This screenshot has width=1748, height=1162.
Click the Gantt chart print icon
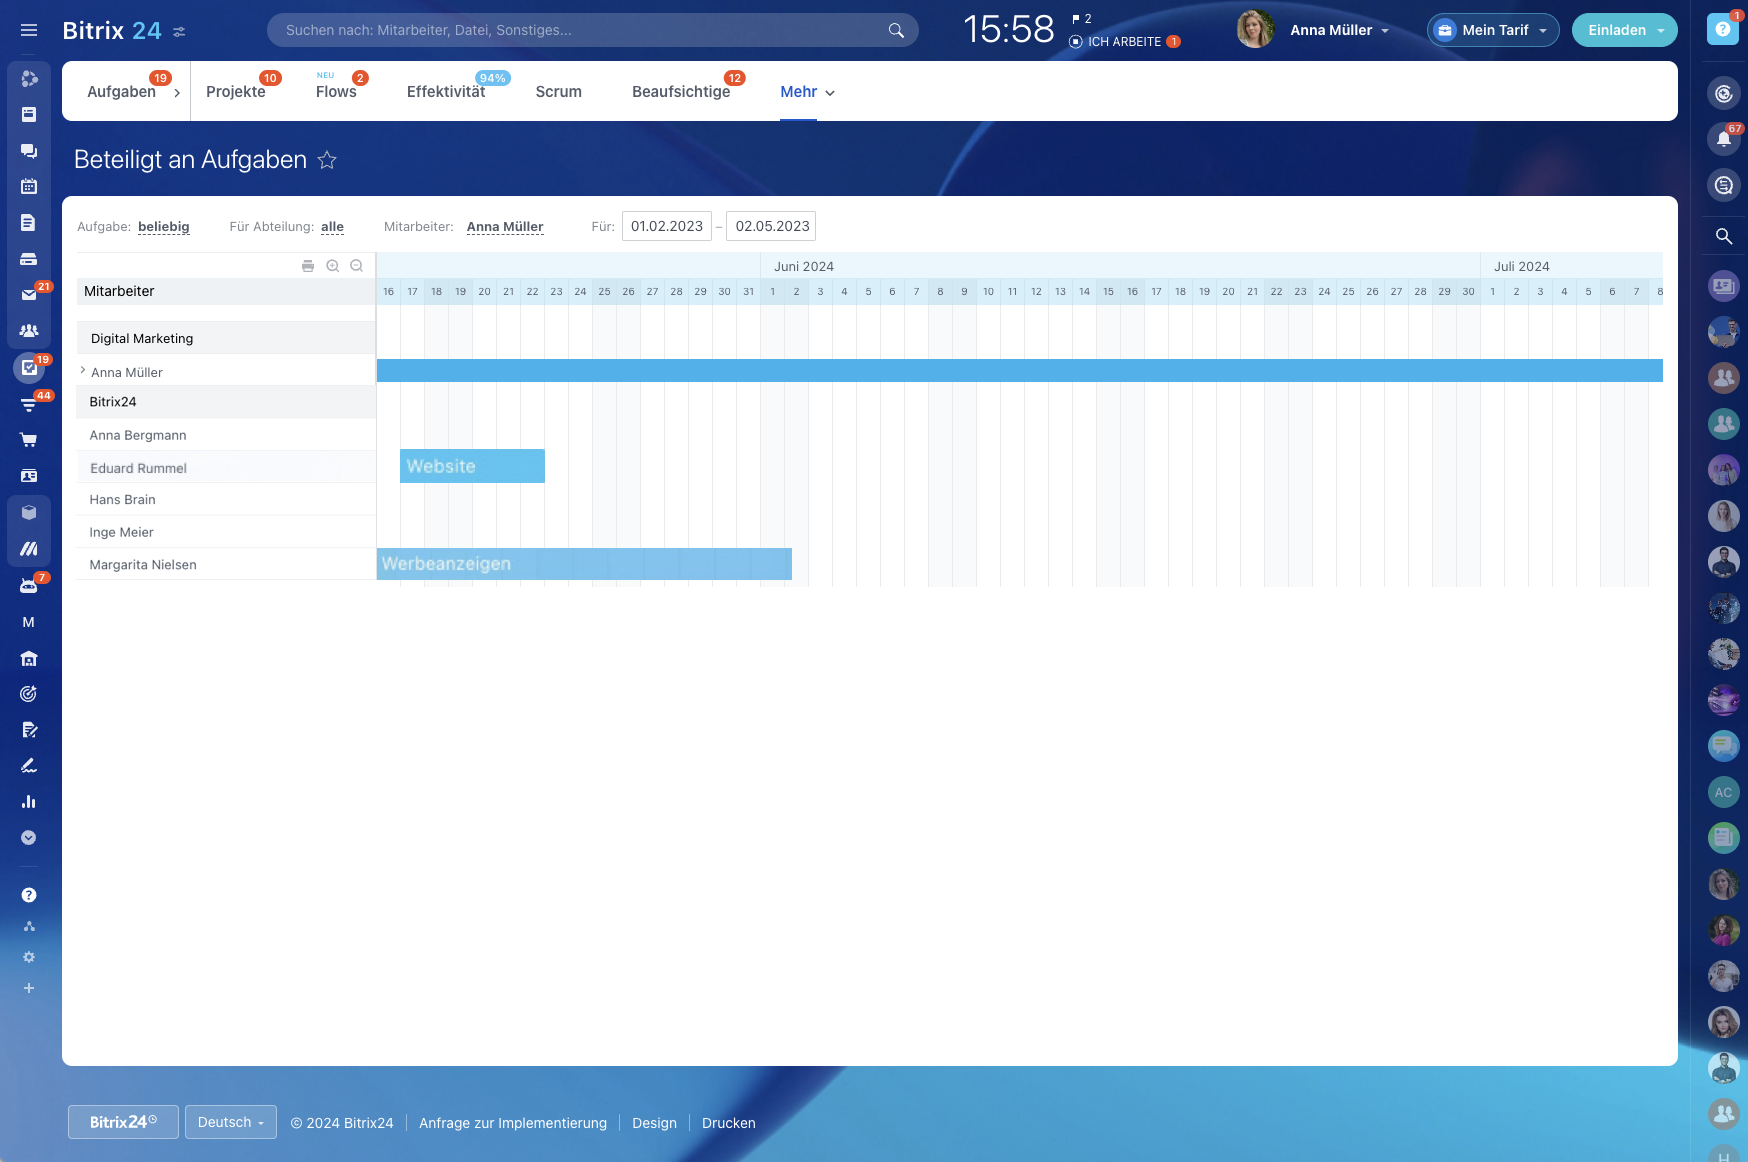click(308, 266)
